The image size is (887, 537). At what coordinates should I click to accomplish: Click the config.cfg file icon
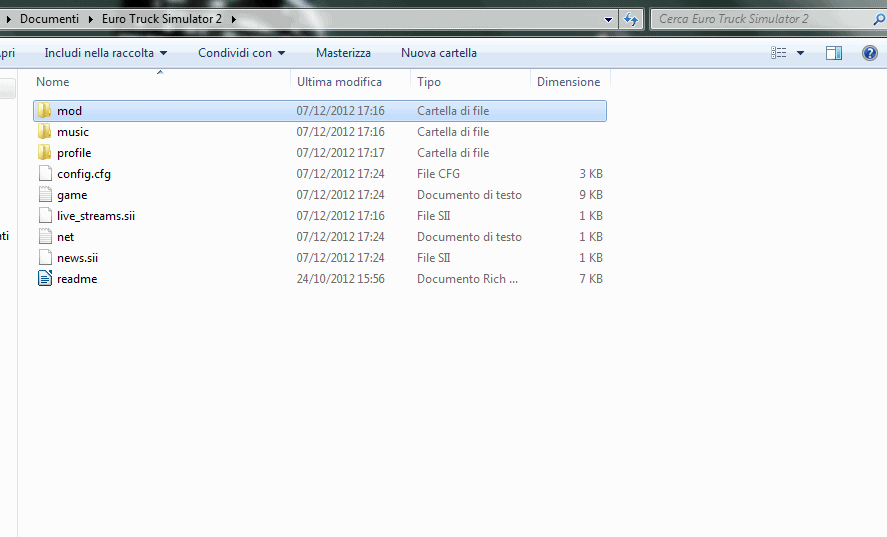44,174
